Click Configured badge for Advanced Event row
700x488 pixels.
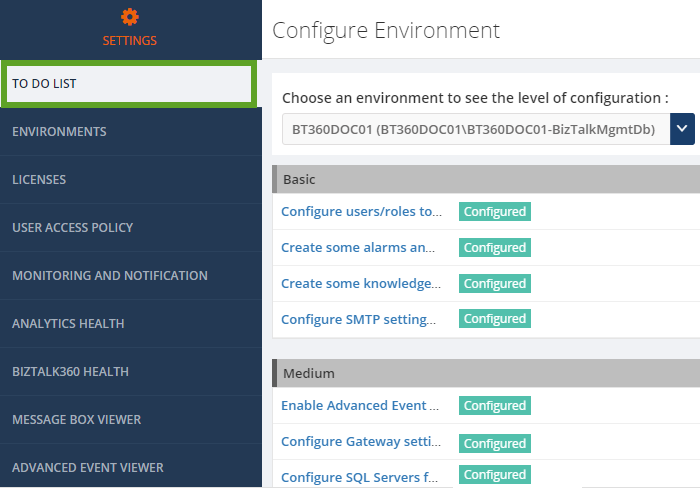pyautogui.click(x=495, y=405)
